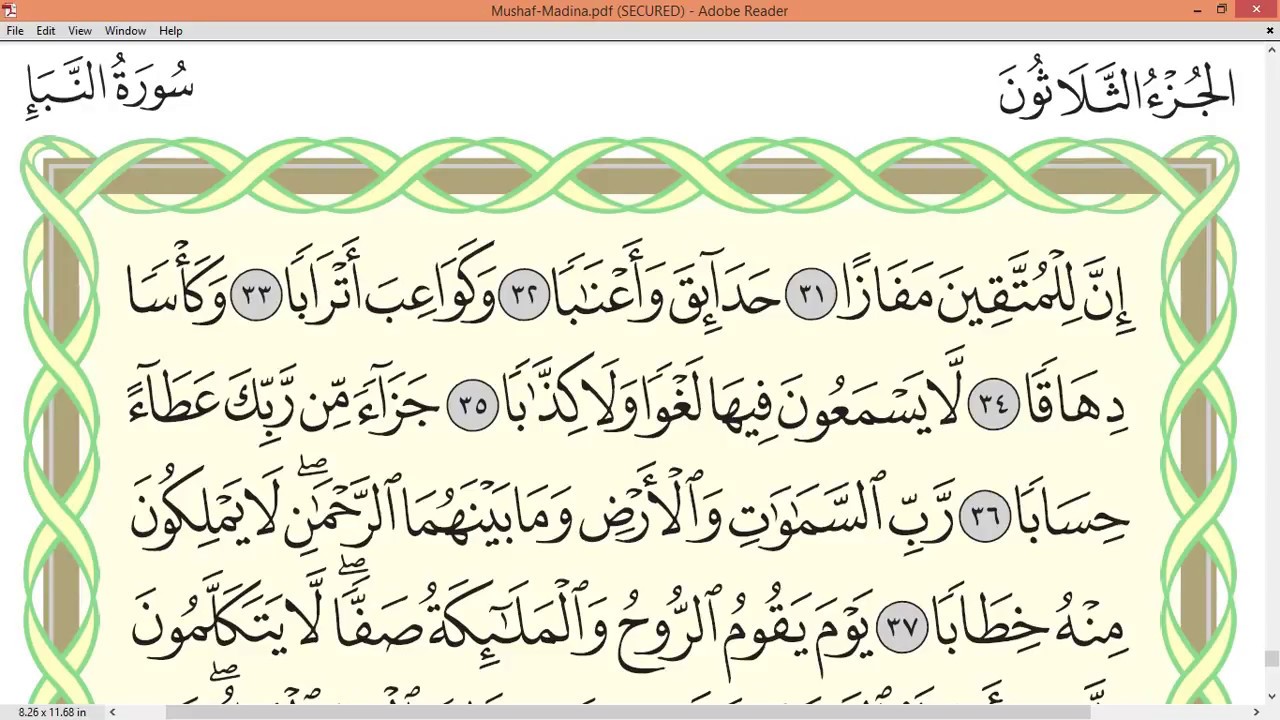Screen dimensions: 1280x720
Task: Click verse marker ٣٢ in the first line
Action: [524, 294]
